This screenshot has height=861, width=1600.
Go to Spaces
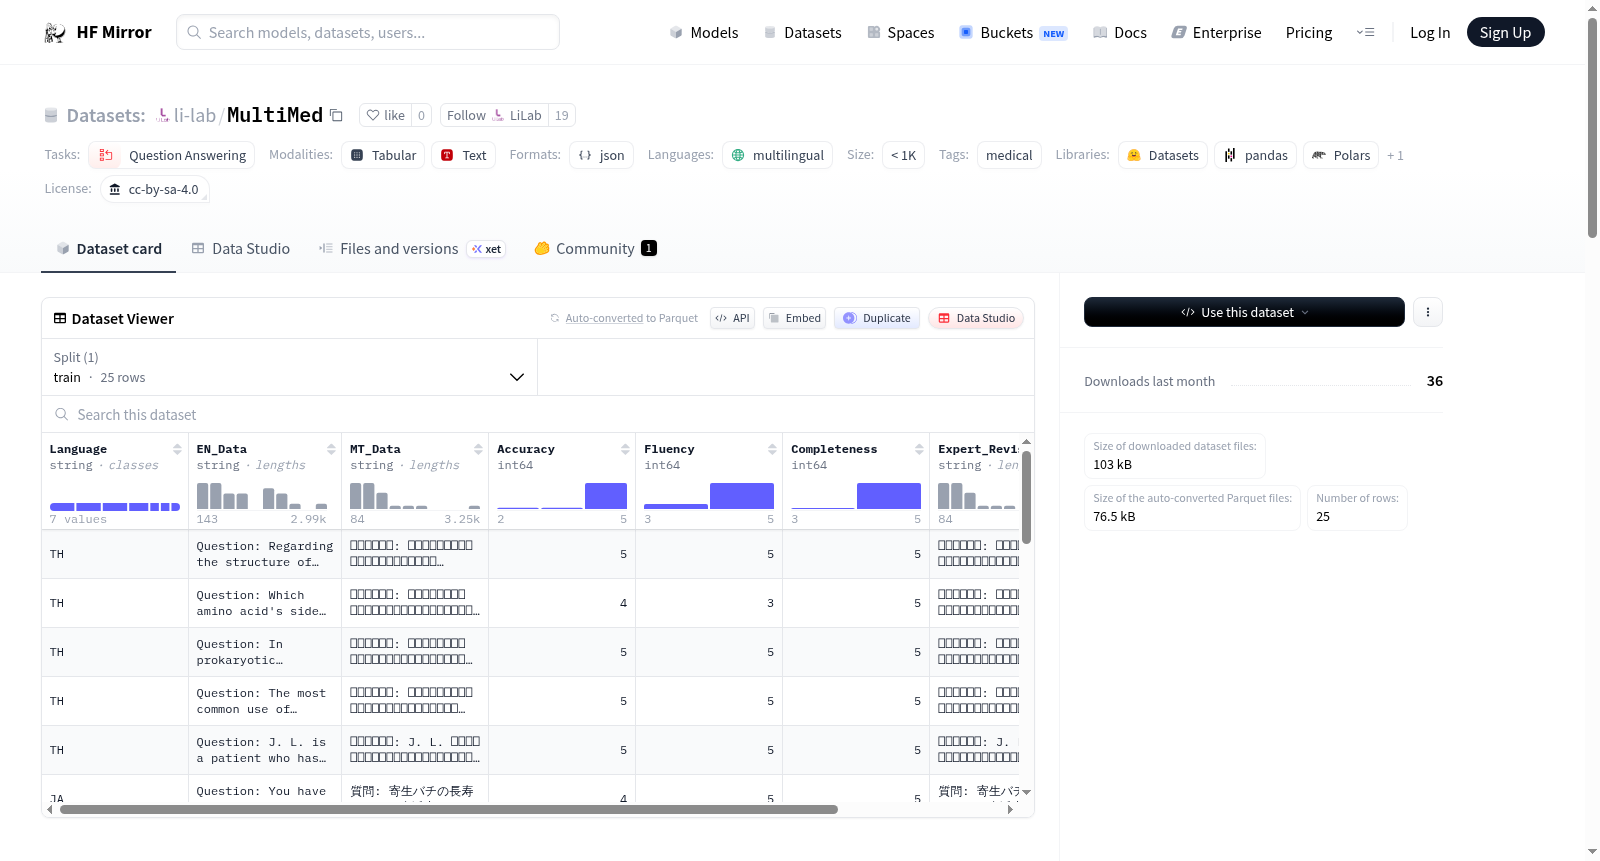[900, 33]
